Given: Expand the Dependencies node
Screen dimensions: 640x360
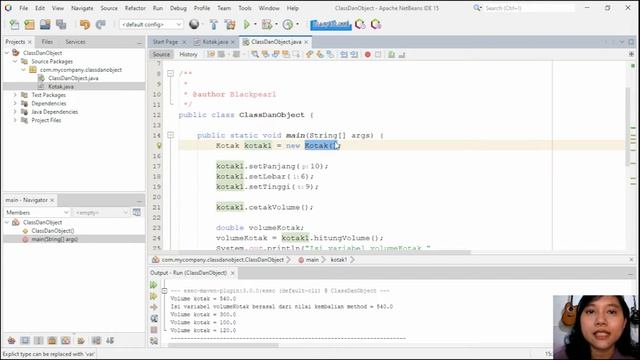Looking at the screenshot, I should (15, 103).
